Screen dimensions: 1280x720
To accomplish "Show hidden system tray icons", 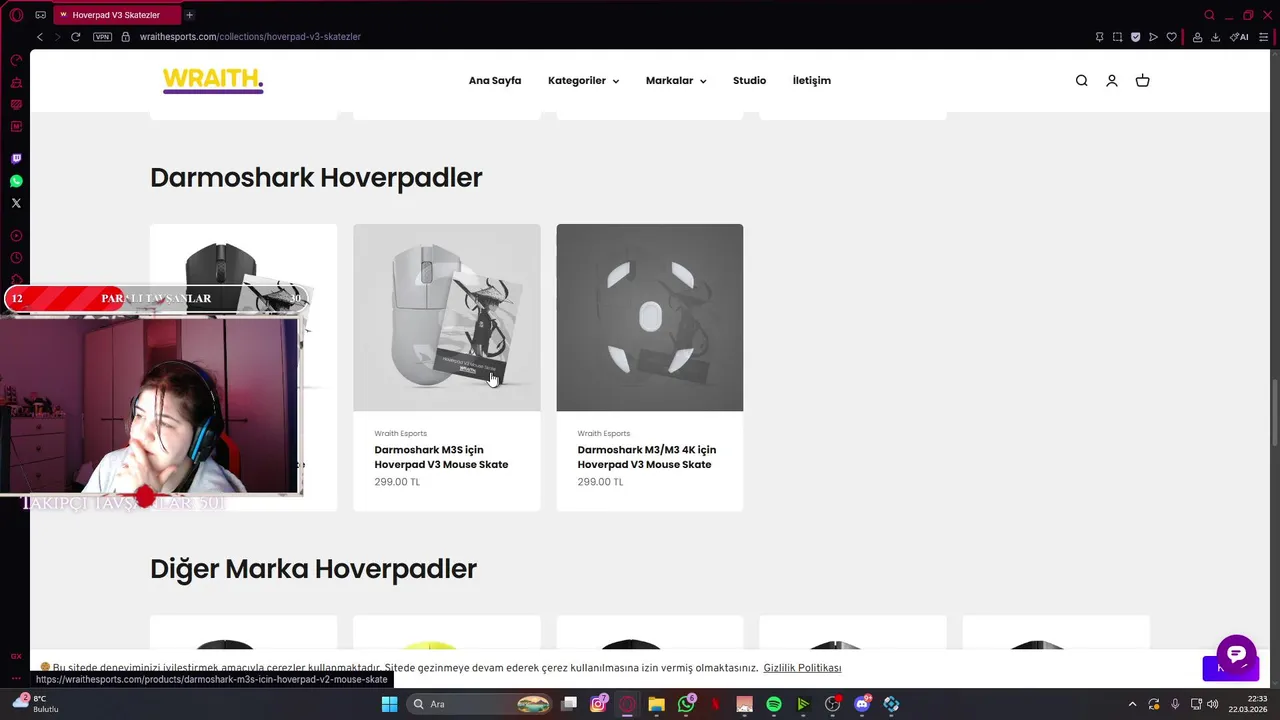I will tap(1132, 704).
